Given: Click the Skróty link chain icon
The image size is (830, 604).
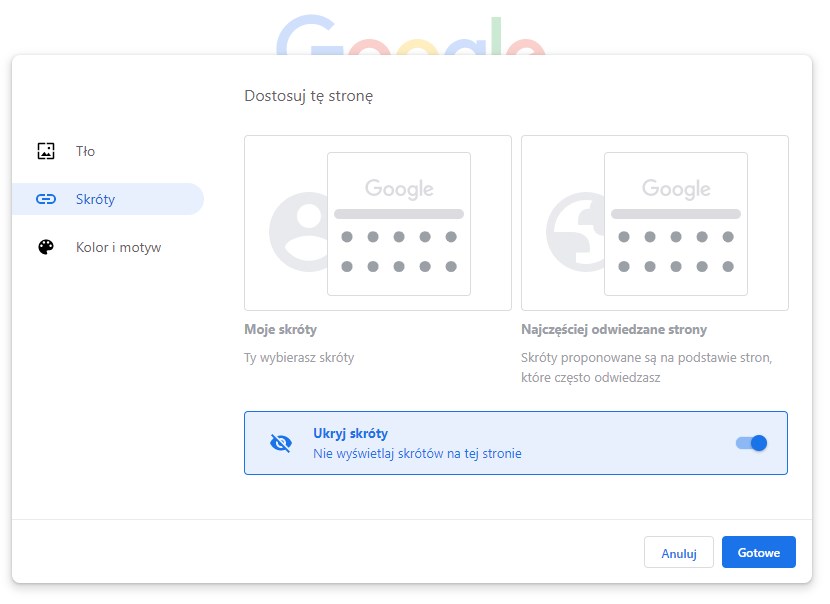Looking at the screenshot, I should (46, 199).
